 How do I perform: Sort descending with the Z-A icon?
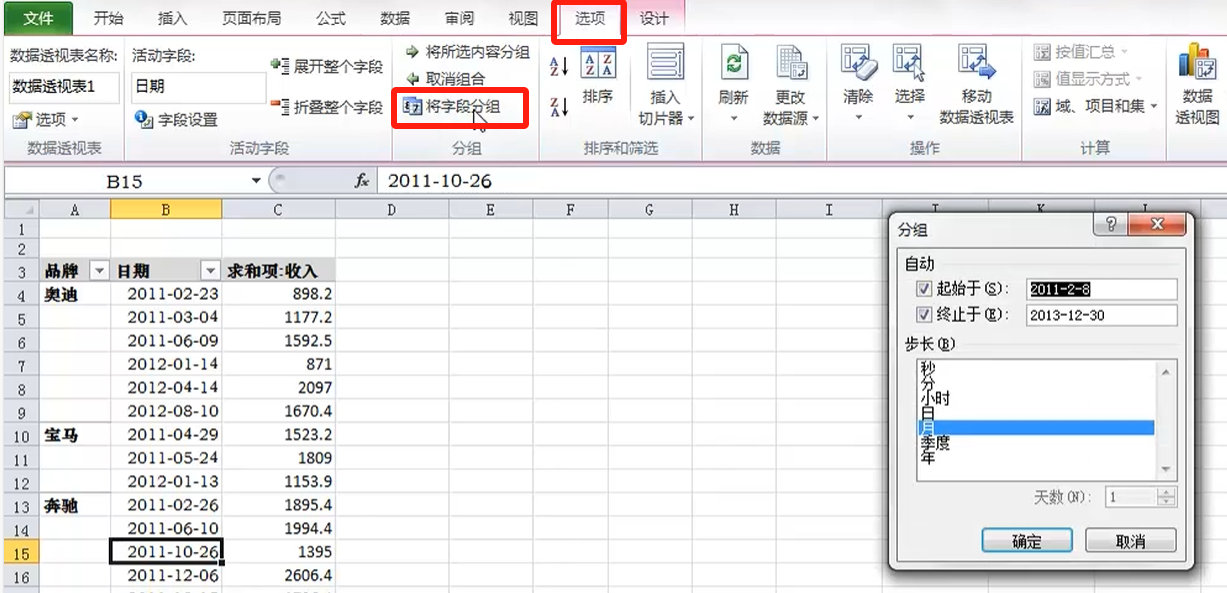click(559, 106)
